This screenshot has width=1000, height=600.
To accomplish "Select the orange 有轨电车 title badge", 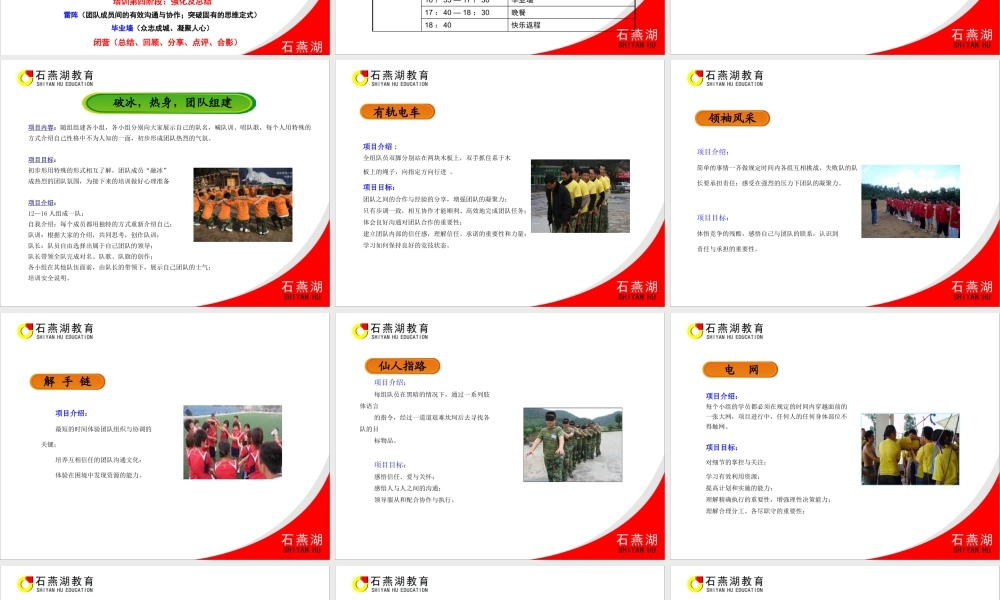I will (x=397, y=112).
